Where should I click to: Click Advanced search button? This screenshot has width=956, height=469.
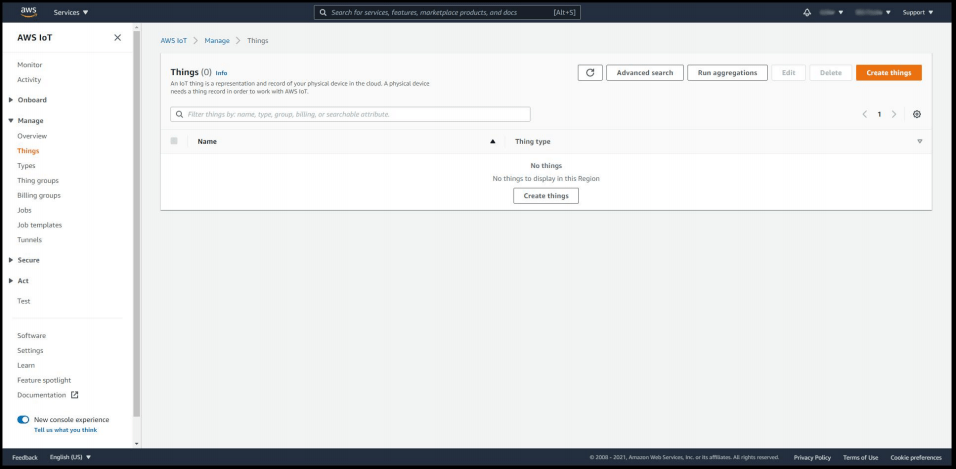(644, 73)
